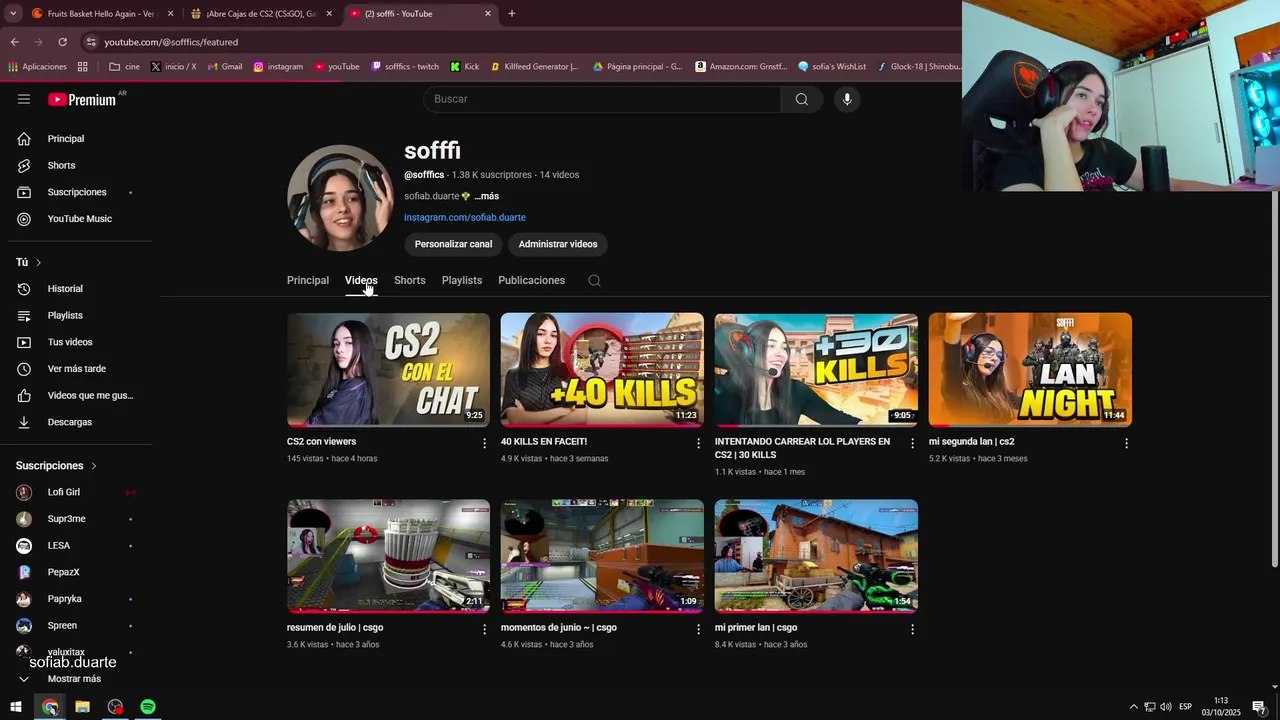Image resolution: width=1280 pixels, height=720 pixels.
Task: Activate voice search microphone
Action: pyautogui.click(x=847, y=99)
